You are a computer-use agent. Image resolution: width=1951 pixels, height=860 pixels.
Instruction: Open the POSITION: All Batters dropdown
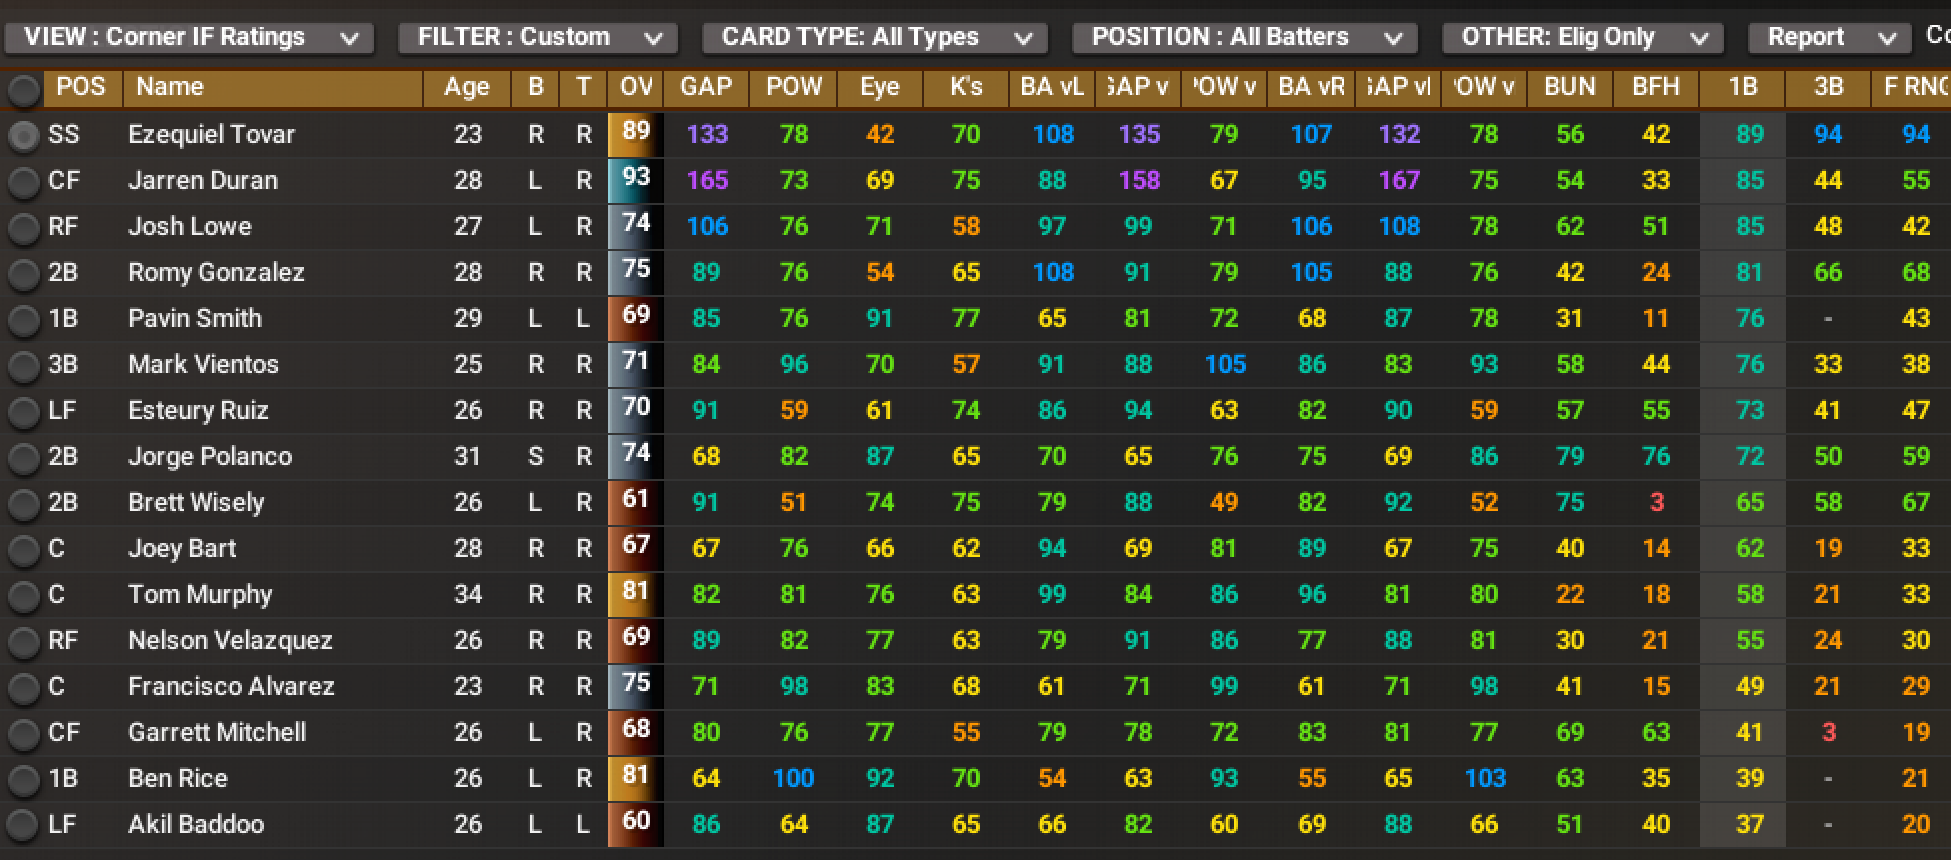pos(1245,38)
